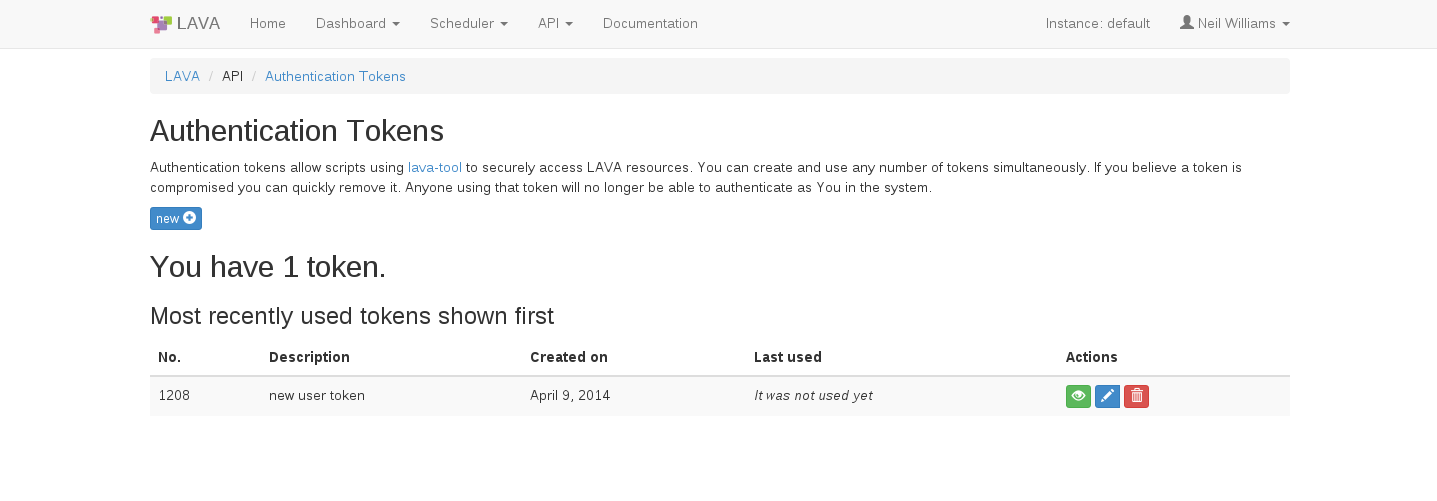Click the Instance: default label
This screenshot has height=501, width=1437.
[x=1097, y=23]
